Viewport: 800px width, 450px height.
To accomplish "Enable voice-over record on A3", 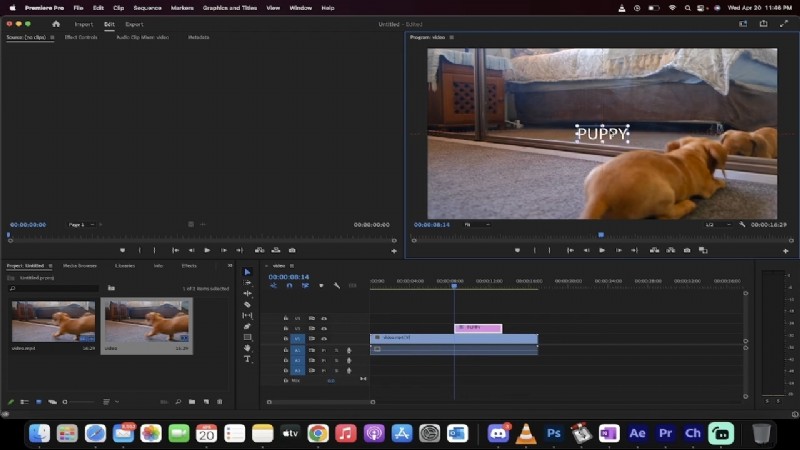I will 349,370.
